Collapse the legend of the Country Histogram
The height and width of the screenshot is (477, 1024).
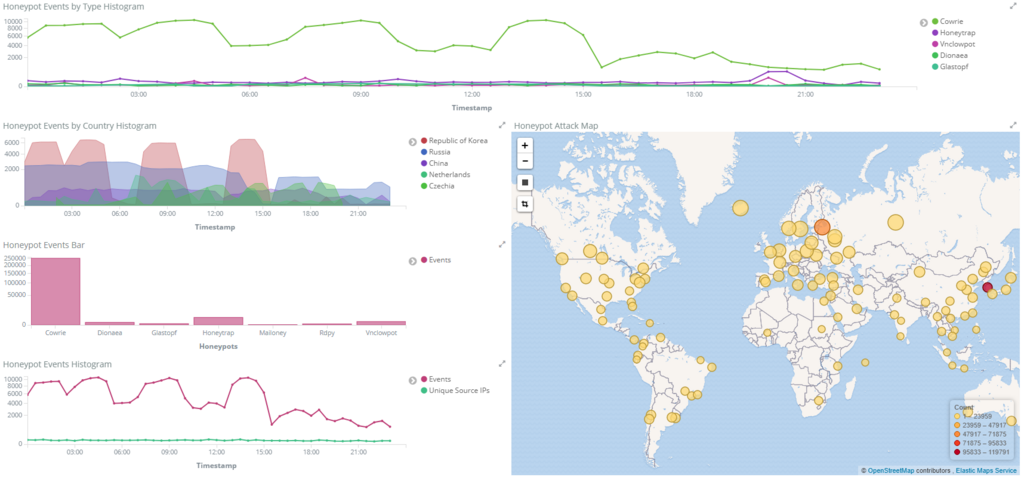413,141
